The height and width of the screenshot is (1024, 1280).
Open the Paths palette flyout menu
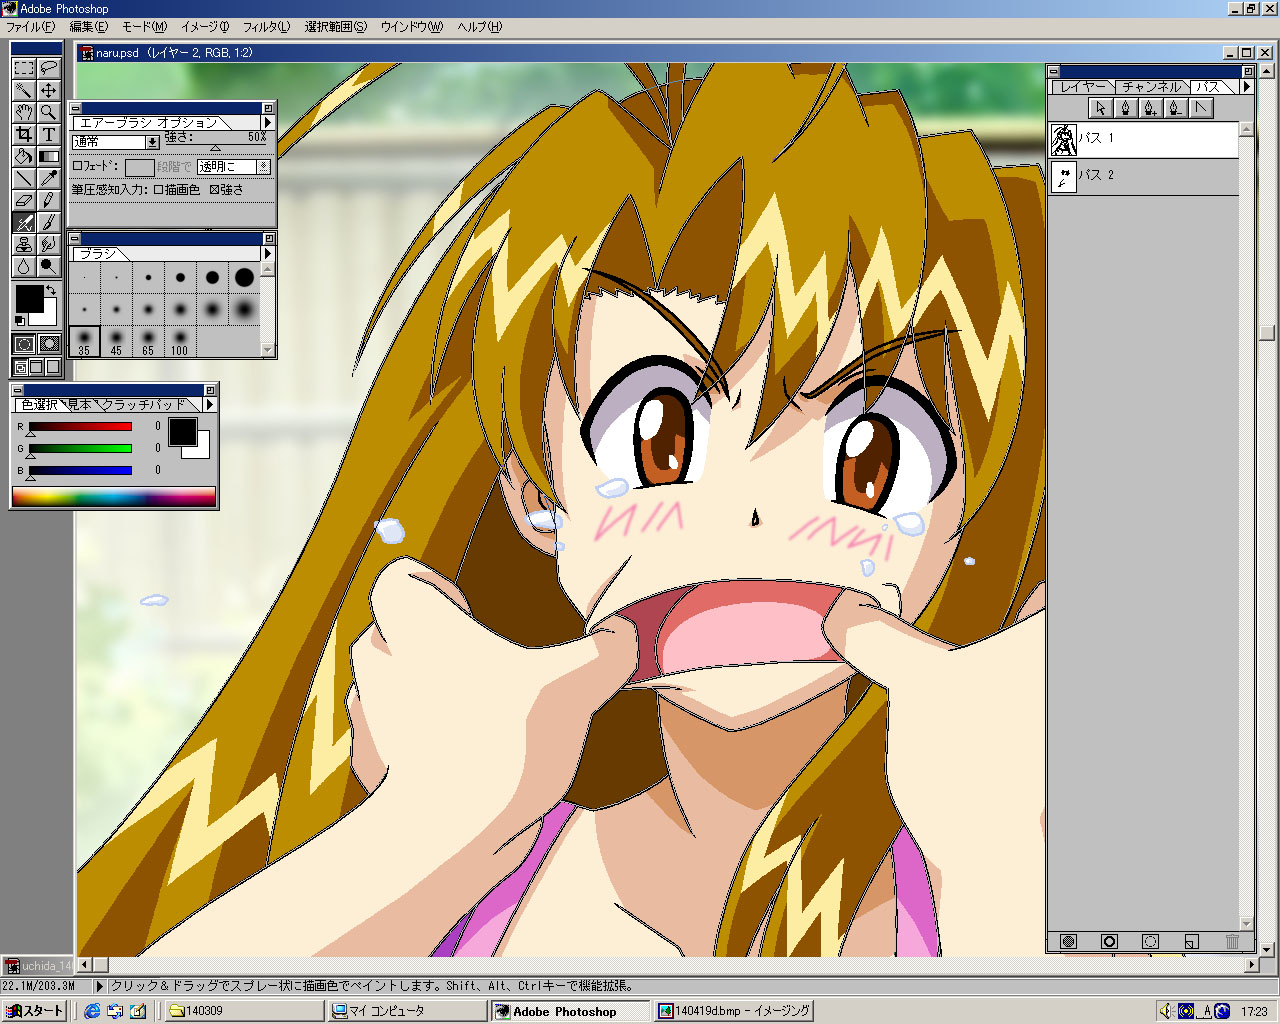(x=1246, y=87)
